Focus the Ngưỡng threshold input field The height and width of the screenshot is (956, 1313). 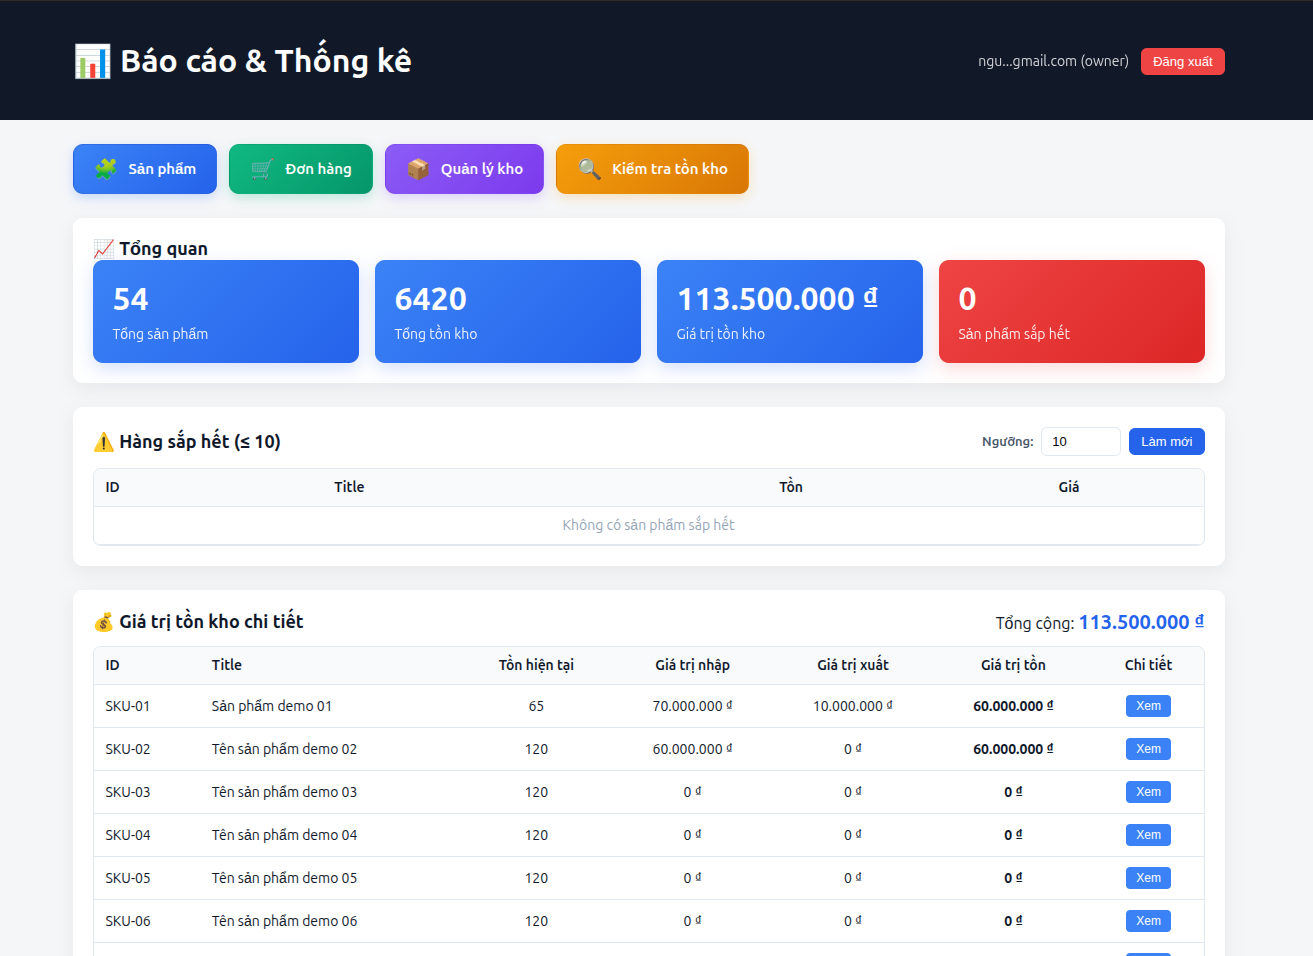pos(1080,442)
